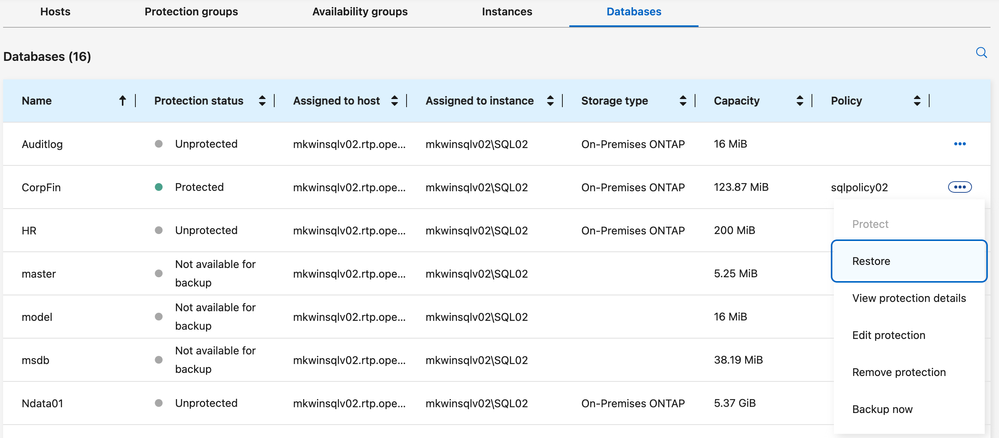Switch to the Hosts tab

[x=55, y=12]
